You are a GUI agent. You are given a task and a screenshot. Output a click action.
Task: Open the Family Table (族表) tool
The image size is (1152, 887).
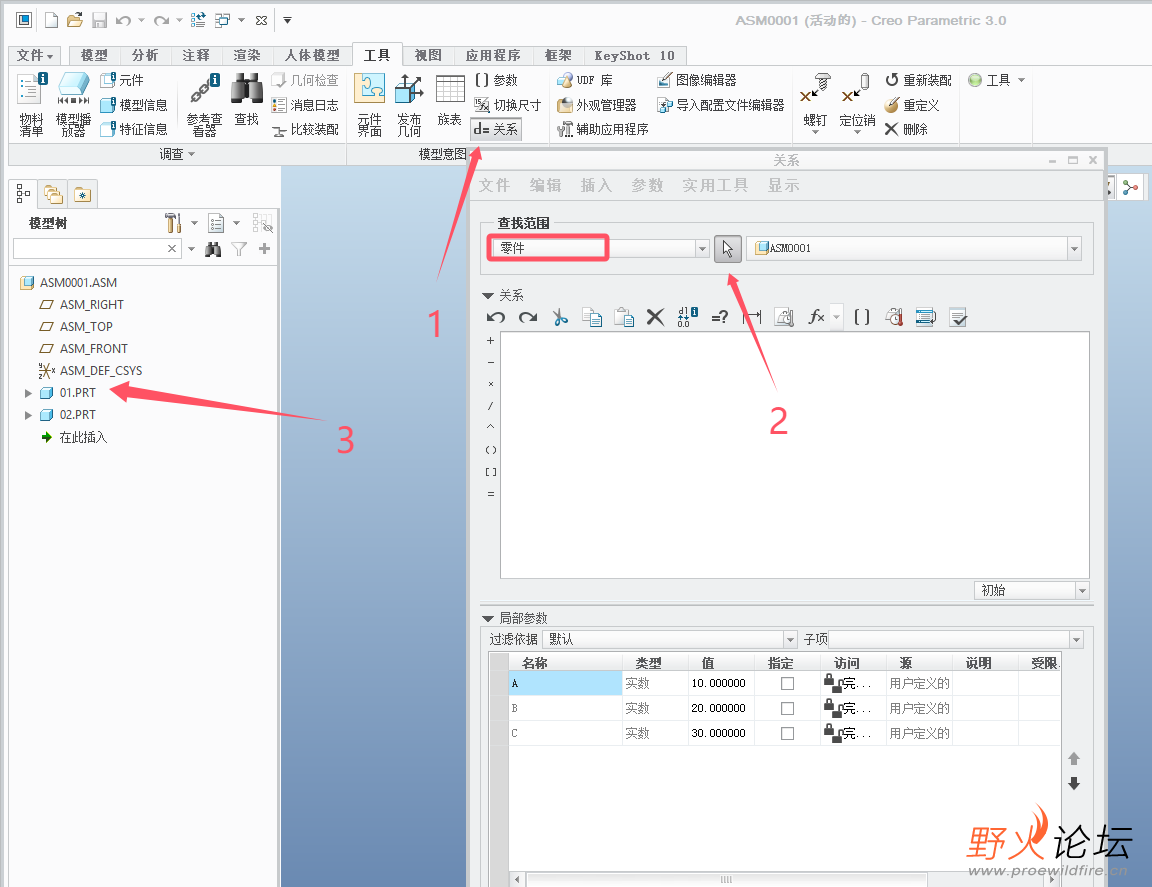[450, 100]
